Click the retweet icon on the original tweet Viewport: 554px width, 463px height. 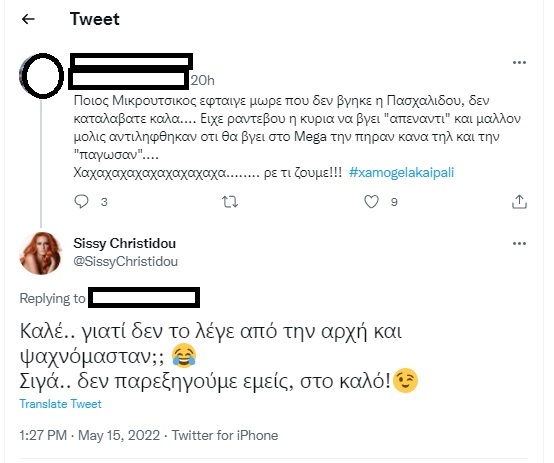tap(230, 202)
